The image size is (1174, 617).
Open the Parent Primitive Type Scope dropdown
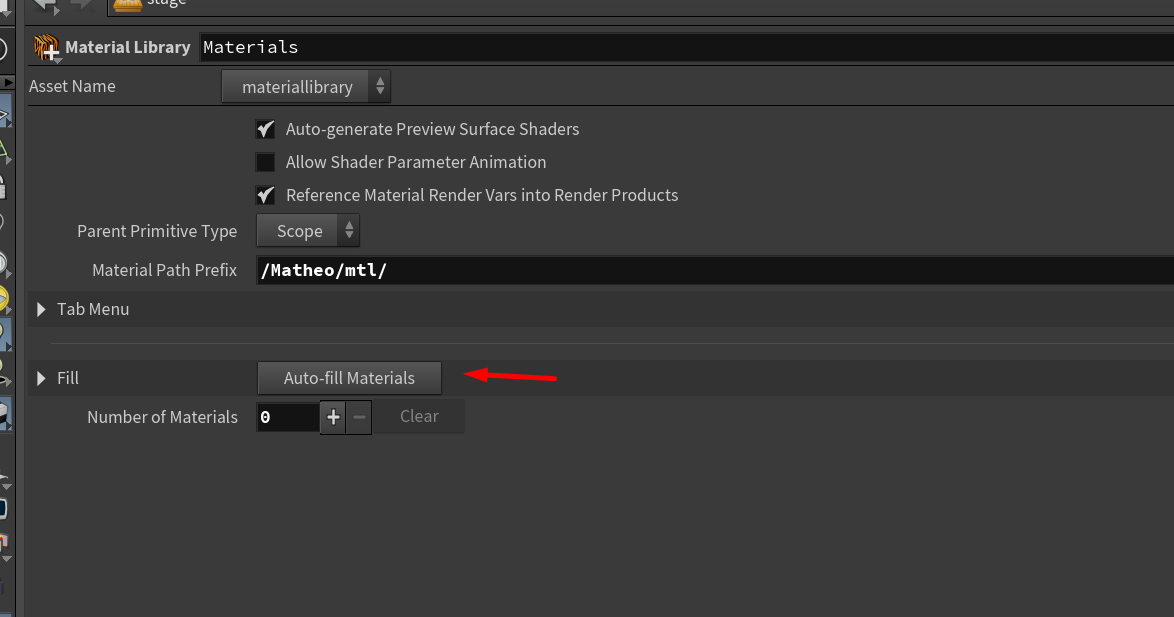[308, 231]
